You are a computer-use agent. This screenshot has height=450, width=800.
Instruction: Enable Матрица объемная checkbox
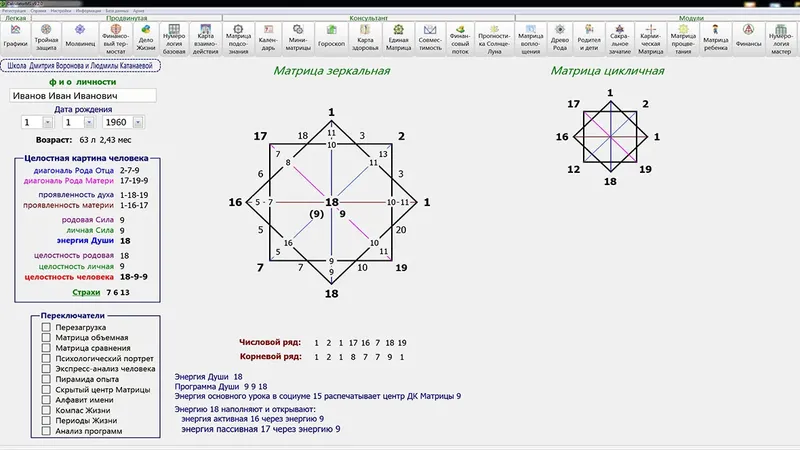(x=46, y=337)
